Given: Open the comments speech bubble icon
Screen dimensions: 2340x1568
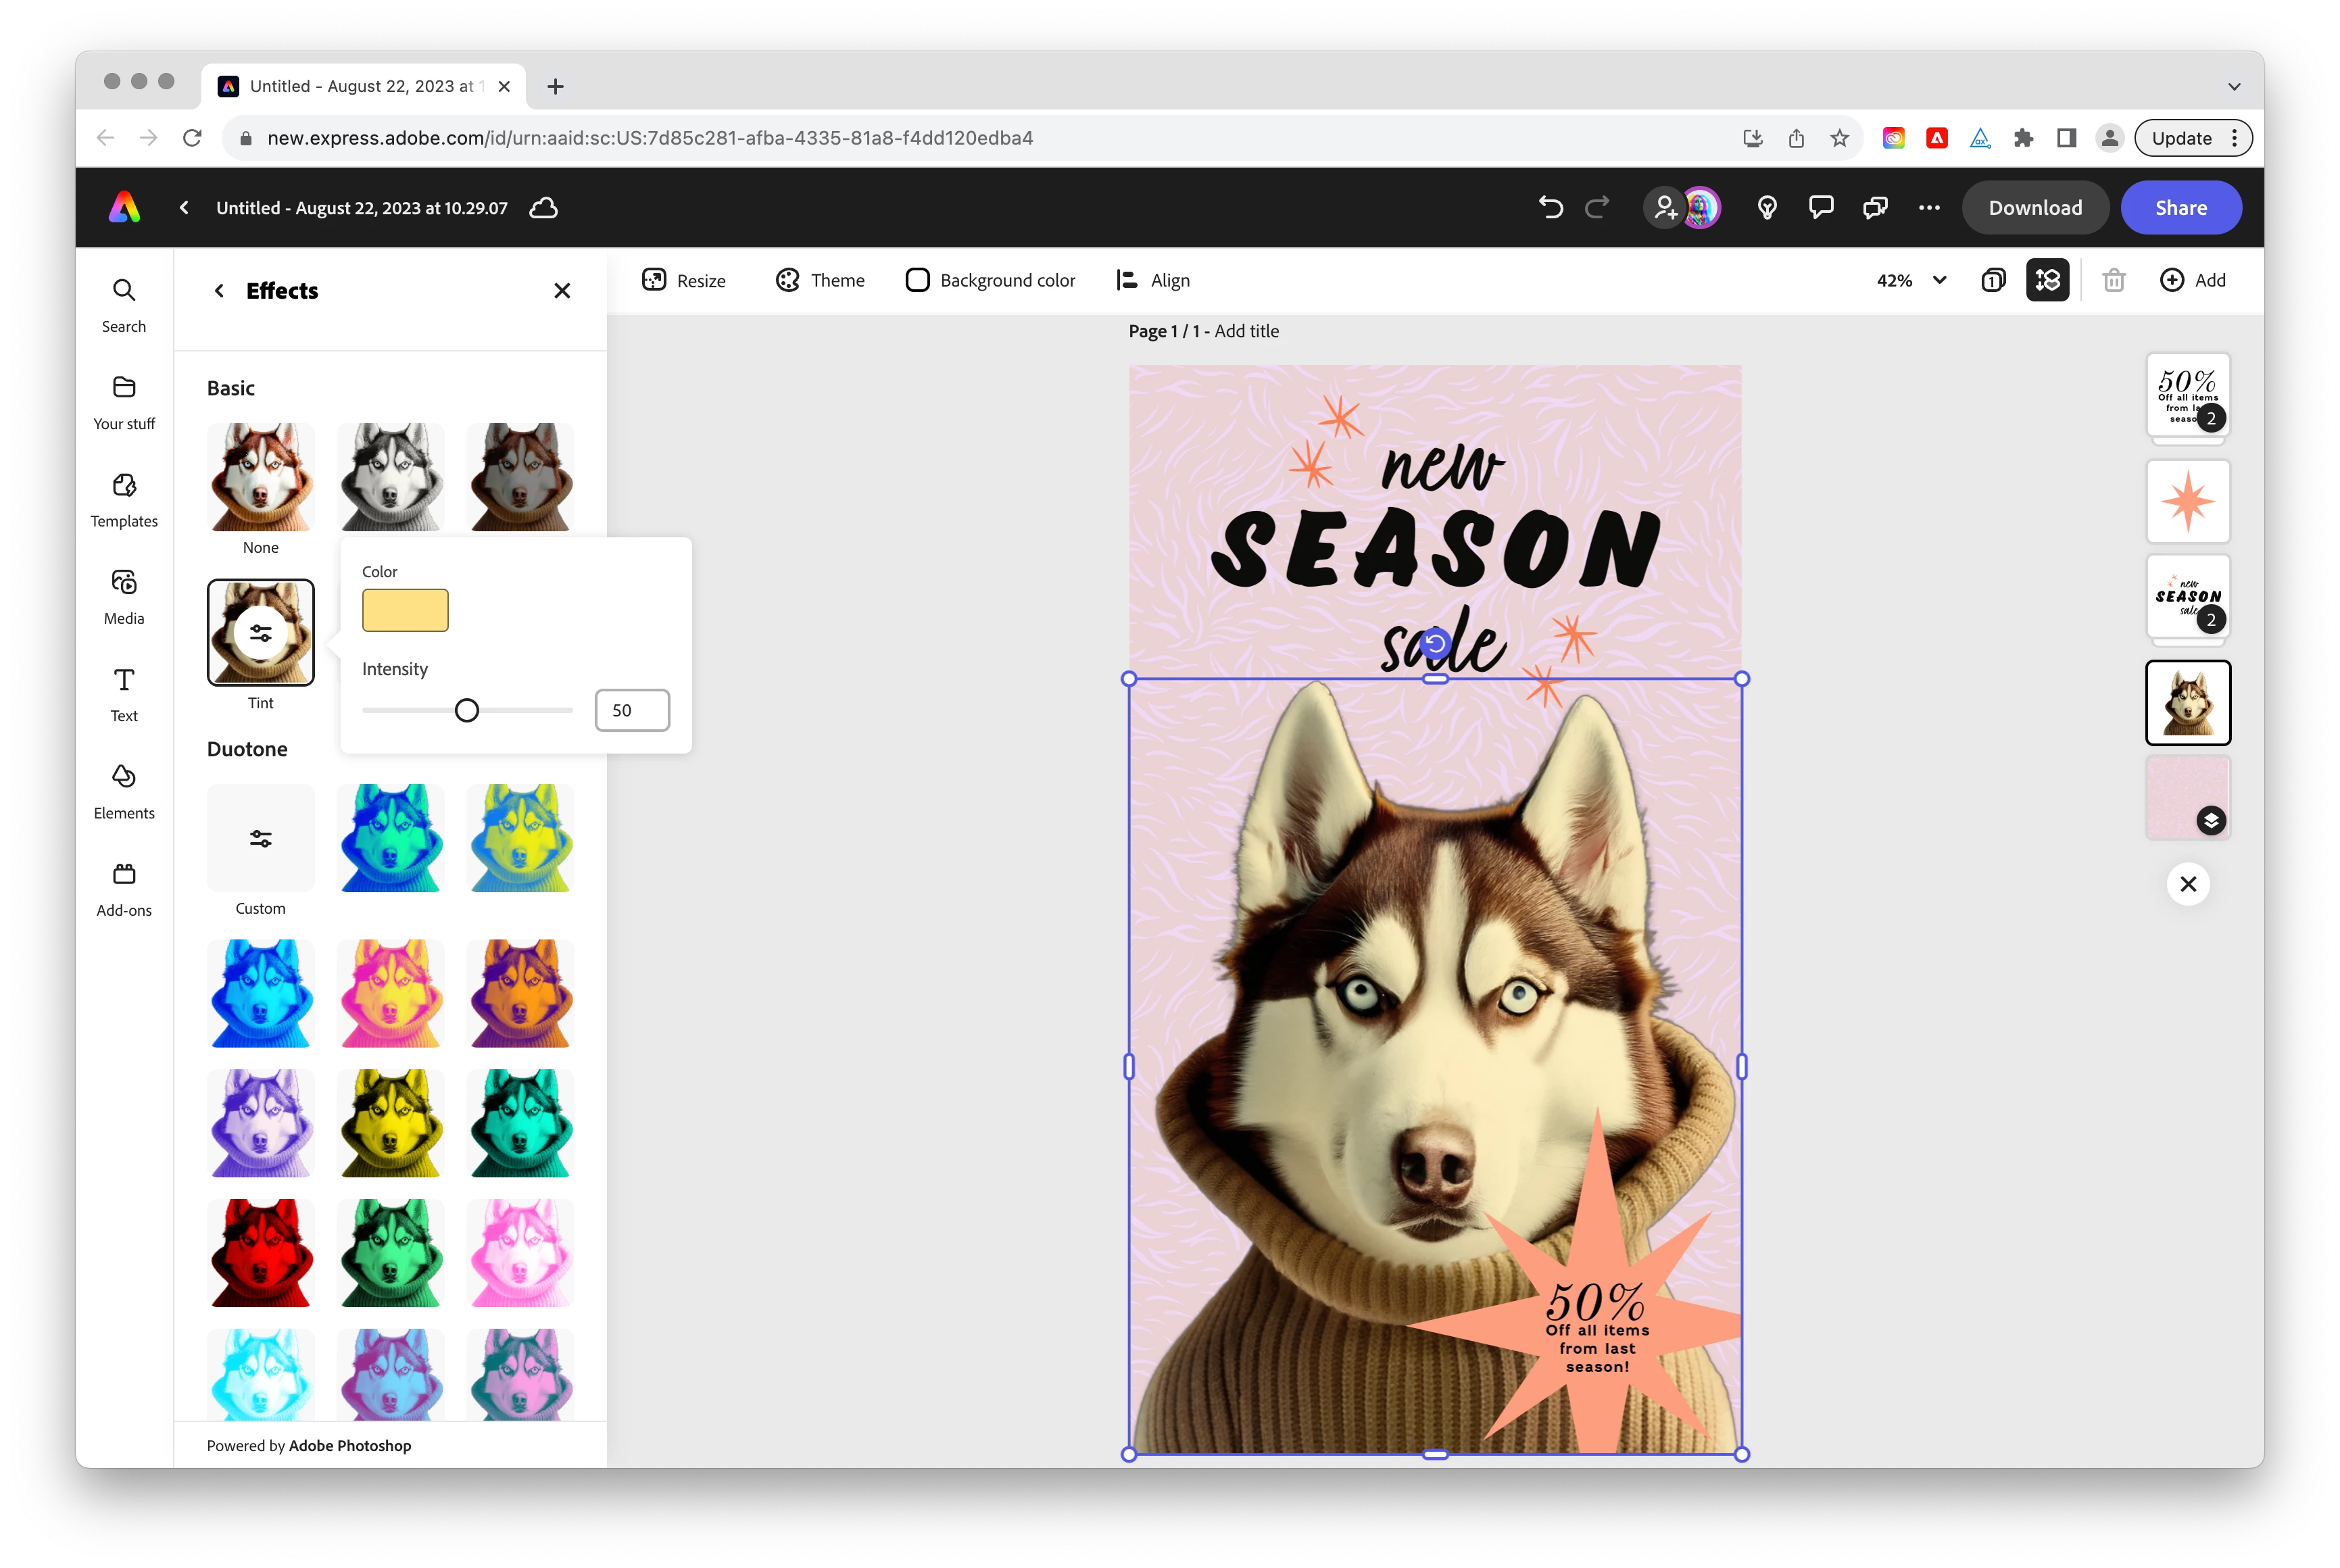Looking at the screenshot, I should [x=1821, y=208].
